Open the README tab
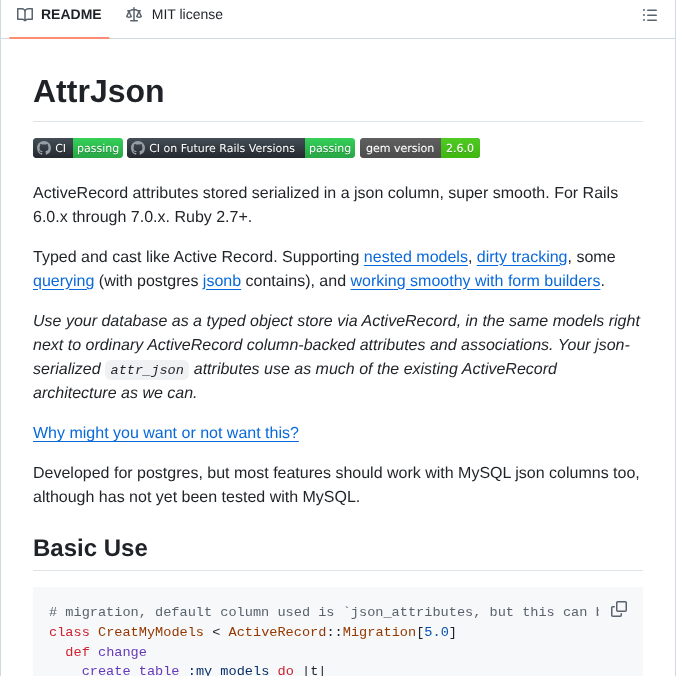 click(59, 15)
